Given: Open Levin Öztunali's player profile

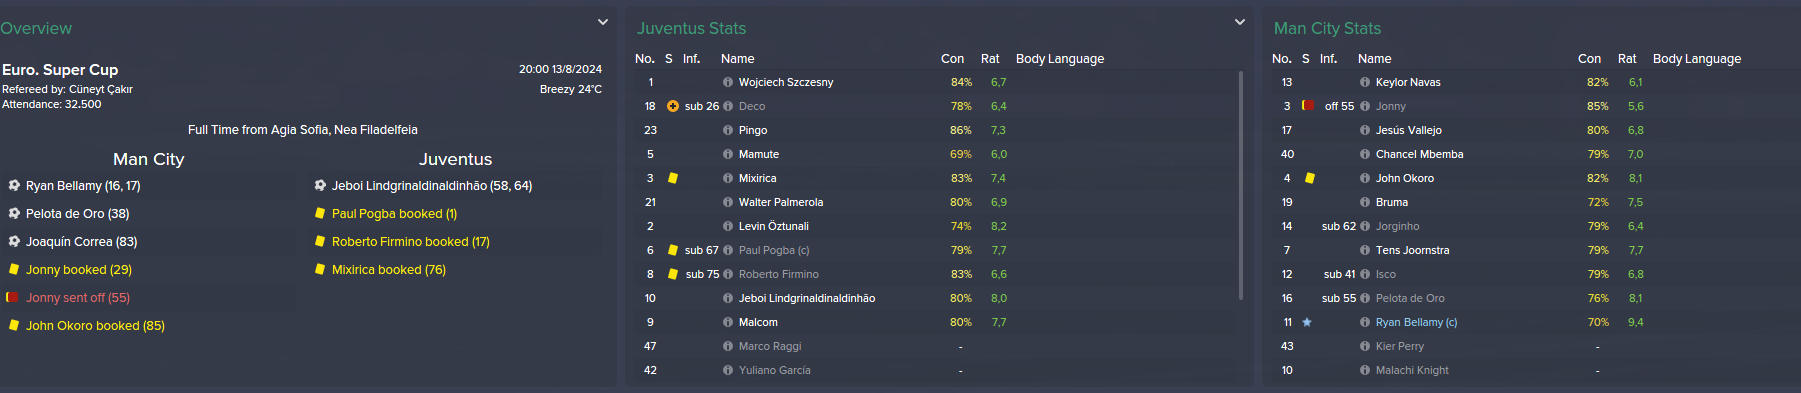Looking at the screenshot, I should (x=774, y=226).
